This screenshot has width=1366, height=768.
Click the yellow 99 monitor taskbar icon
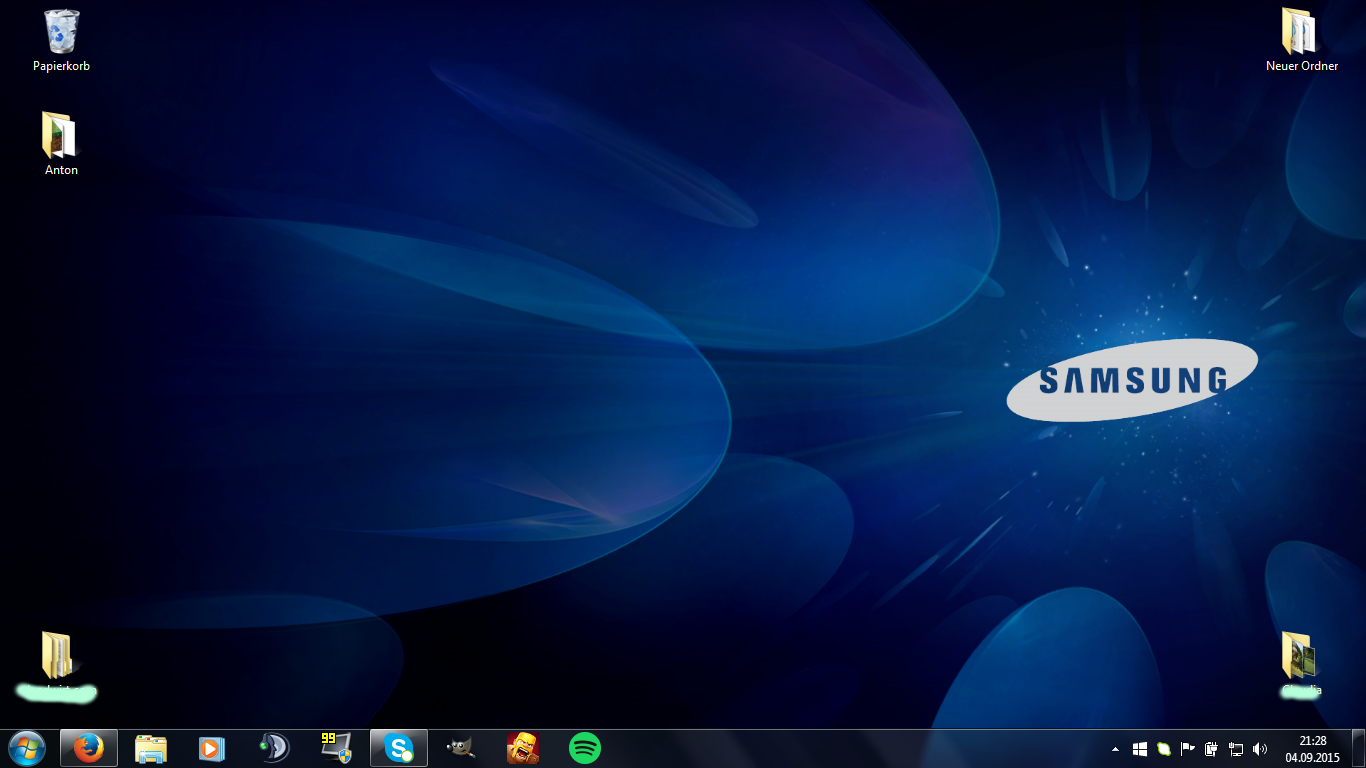tap(336, 748)
